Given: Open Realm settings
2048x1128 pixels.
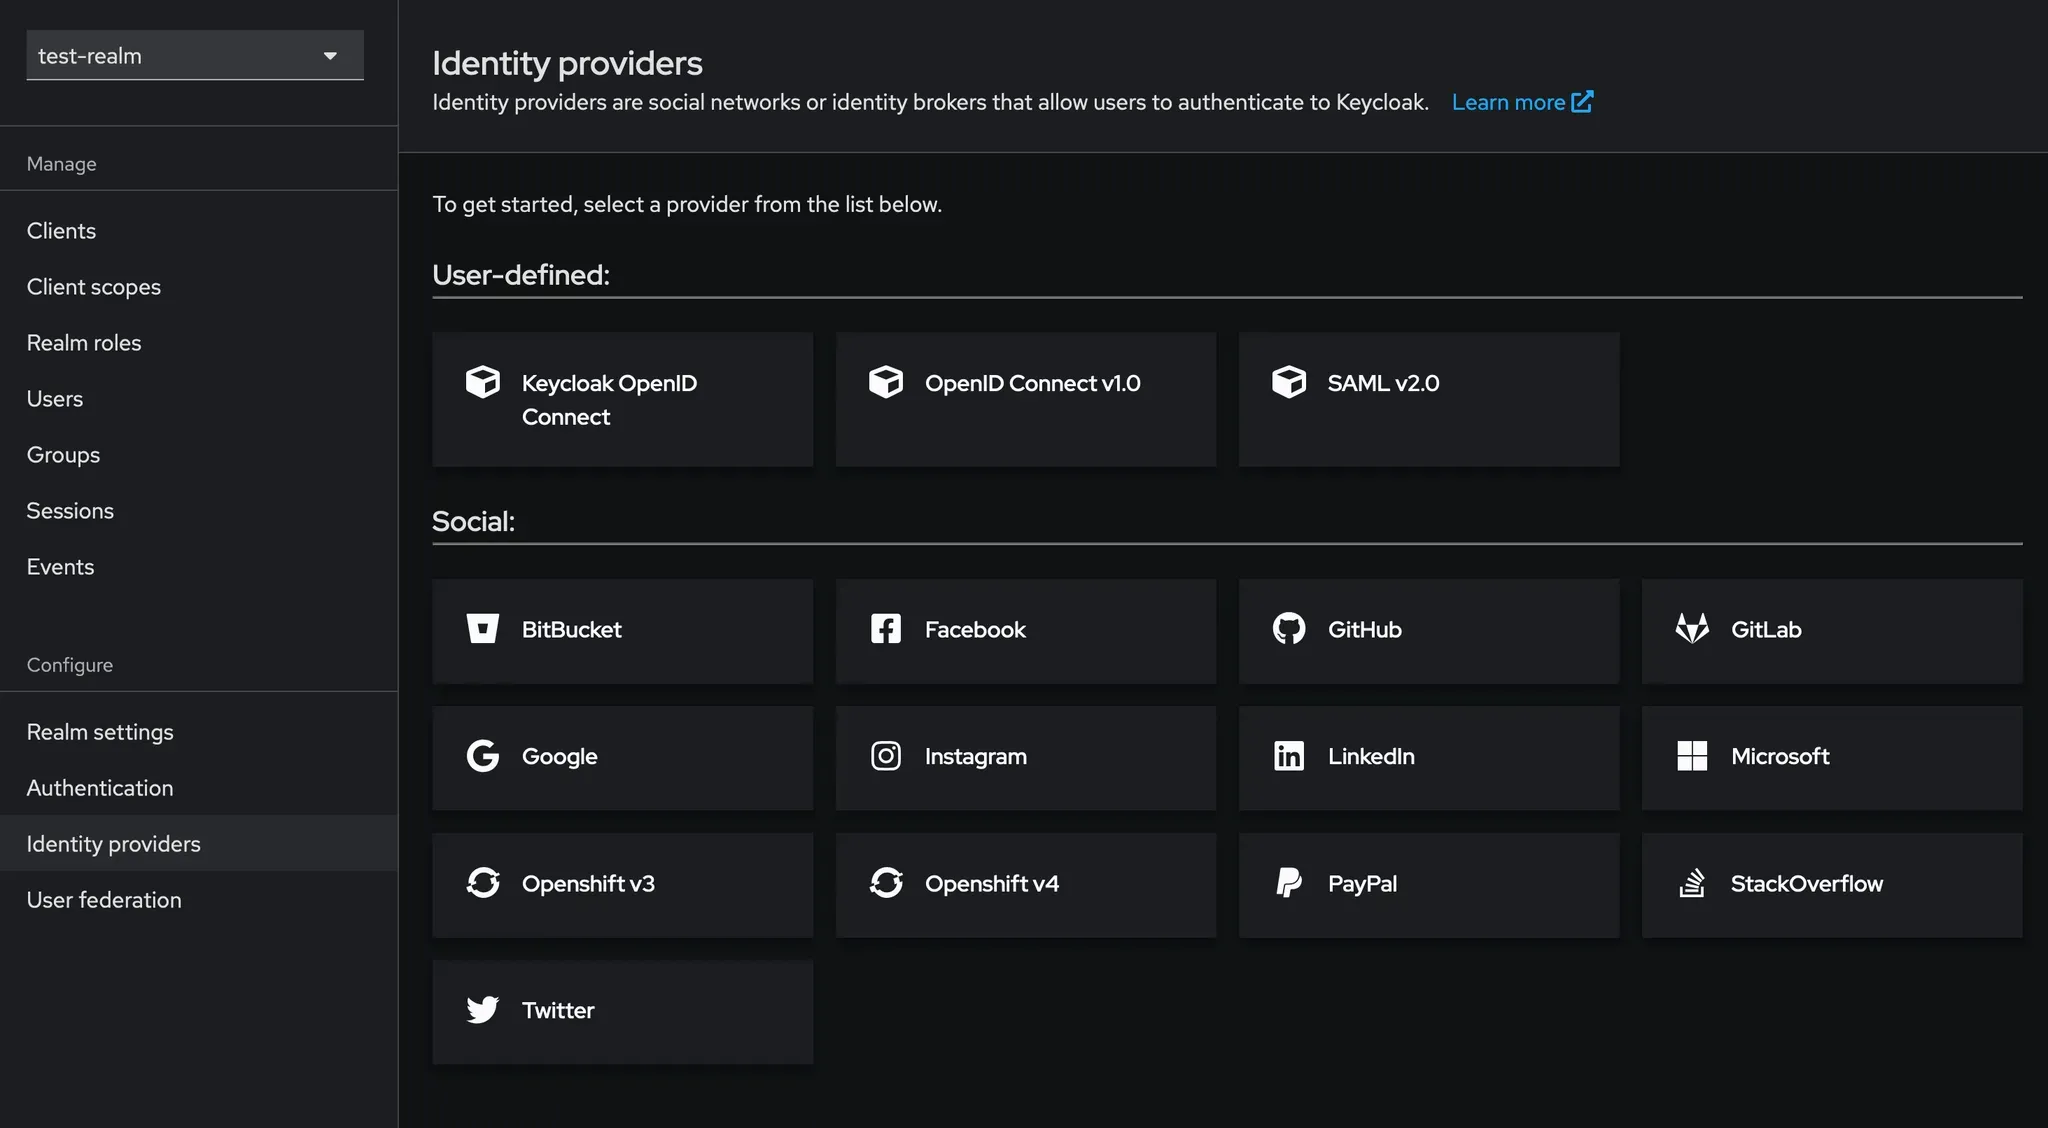Looking at the screenshot, I should 199,732.
